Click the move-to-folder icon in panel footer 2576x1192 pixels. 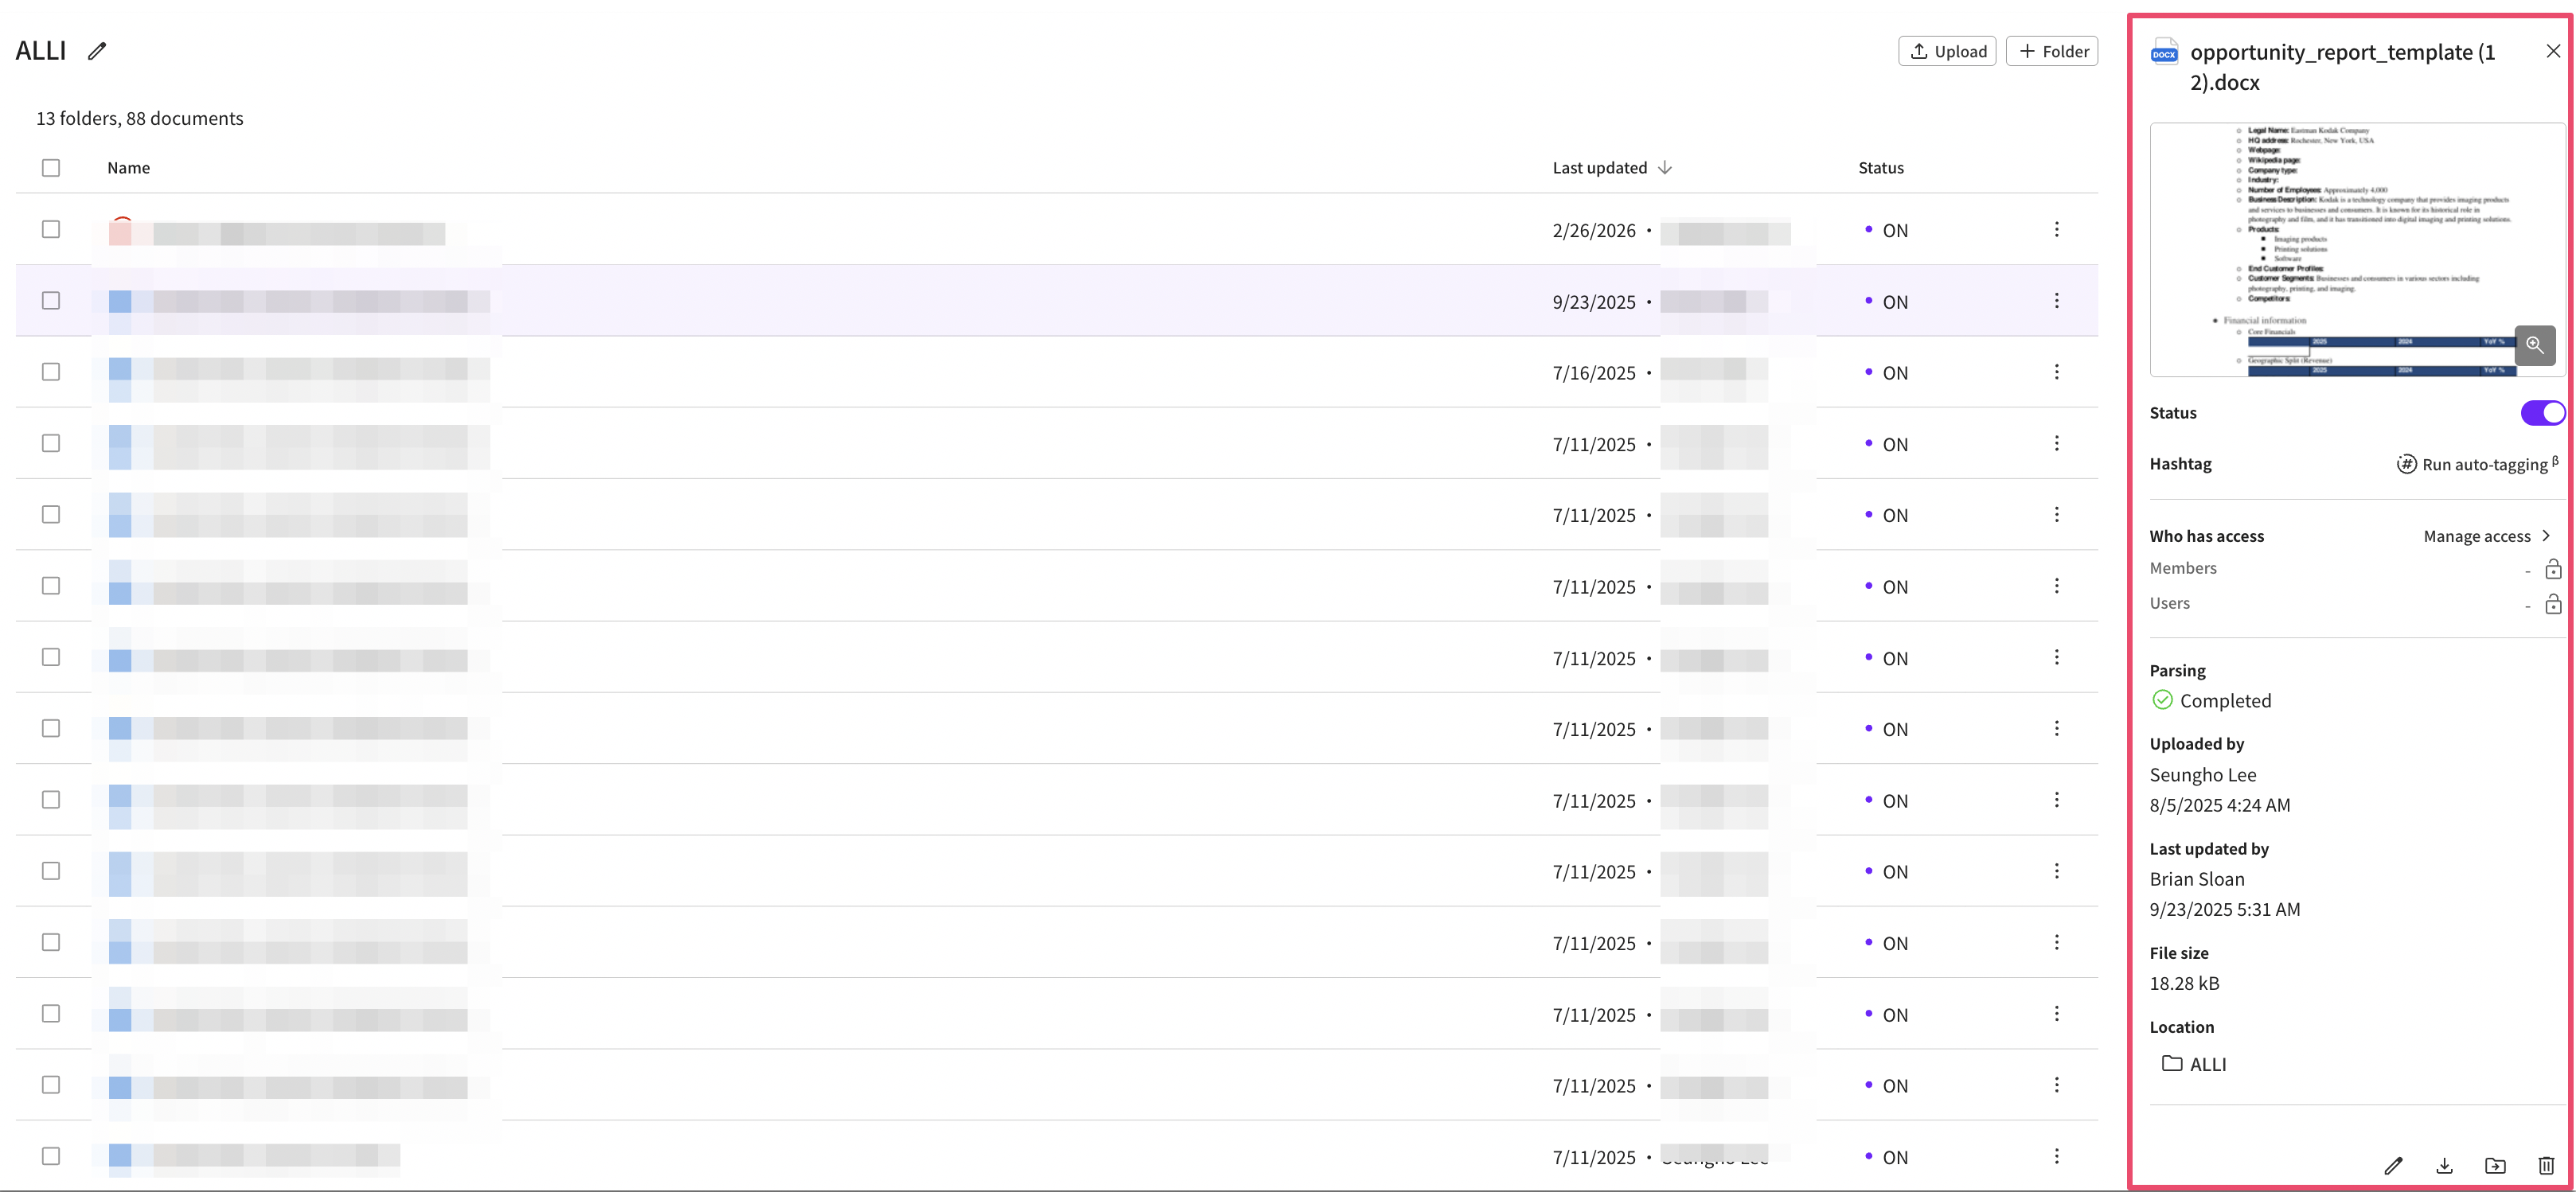[x=2495, y=1165]
